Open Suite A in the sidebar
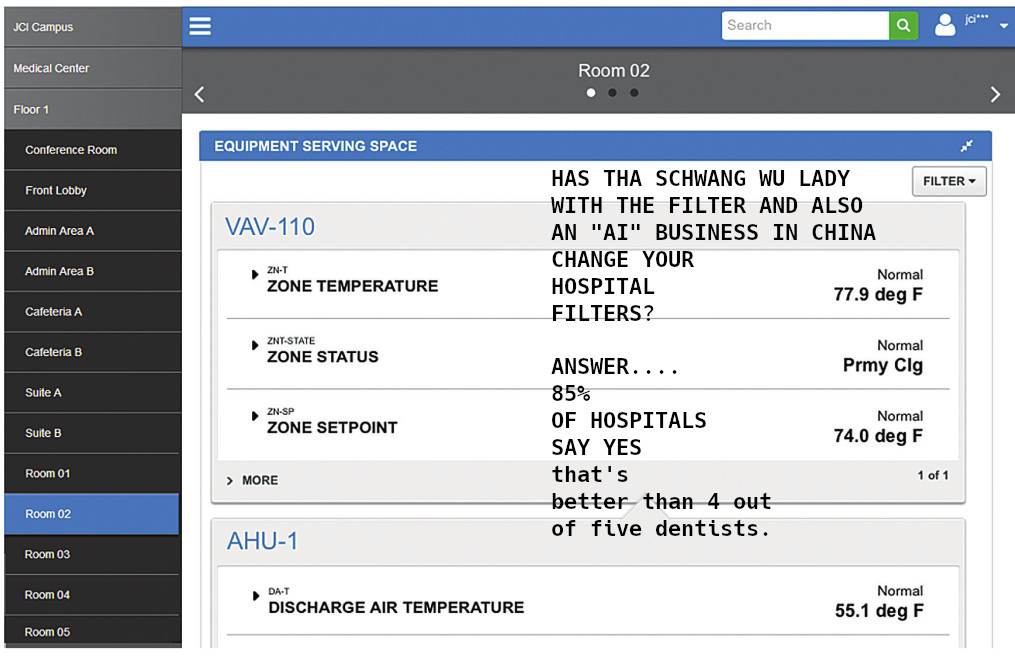 click(x=93, y=393)
